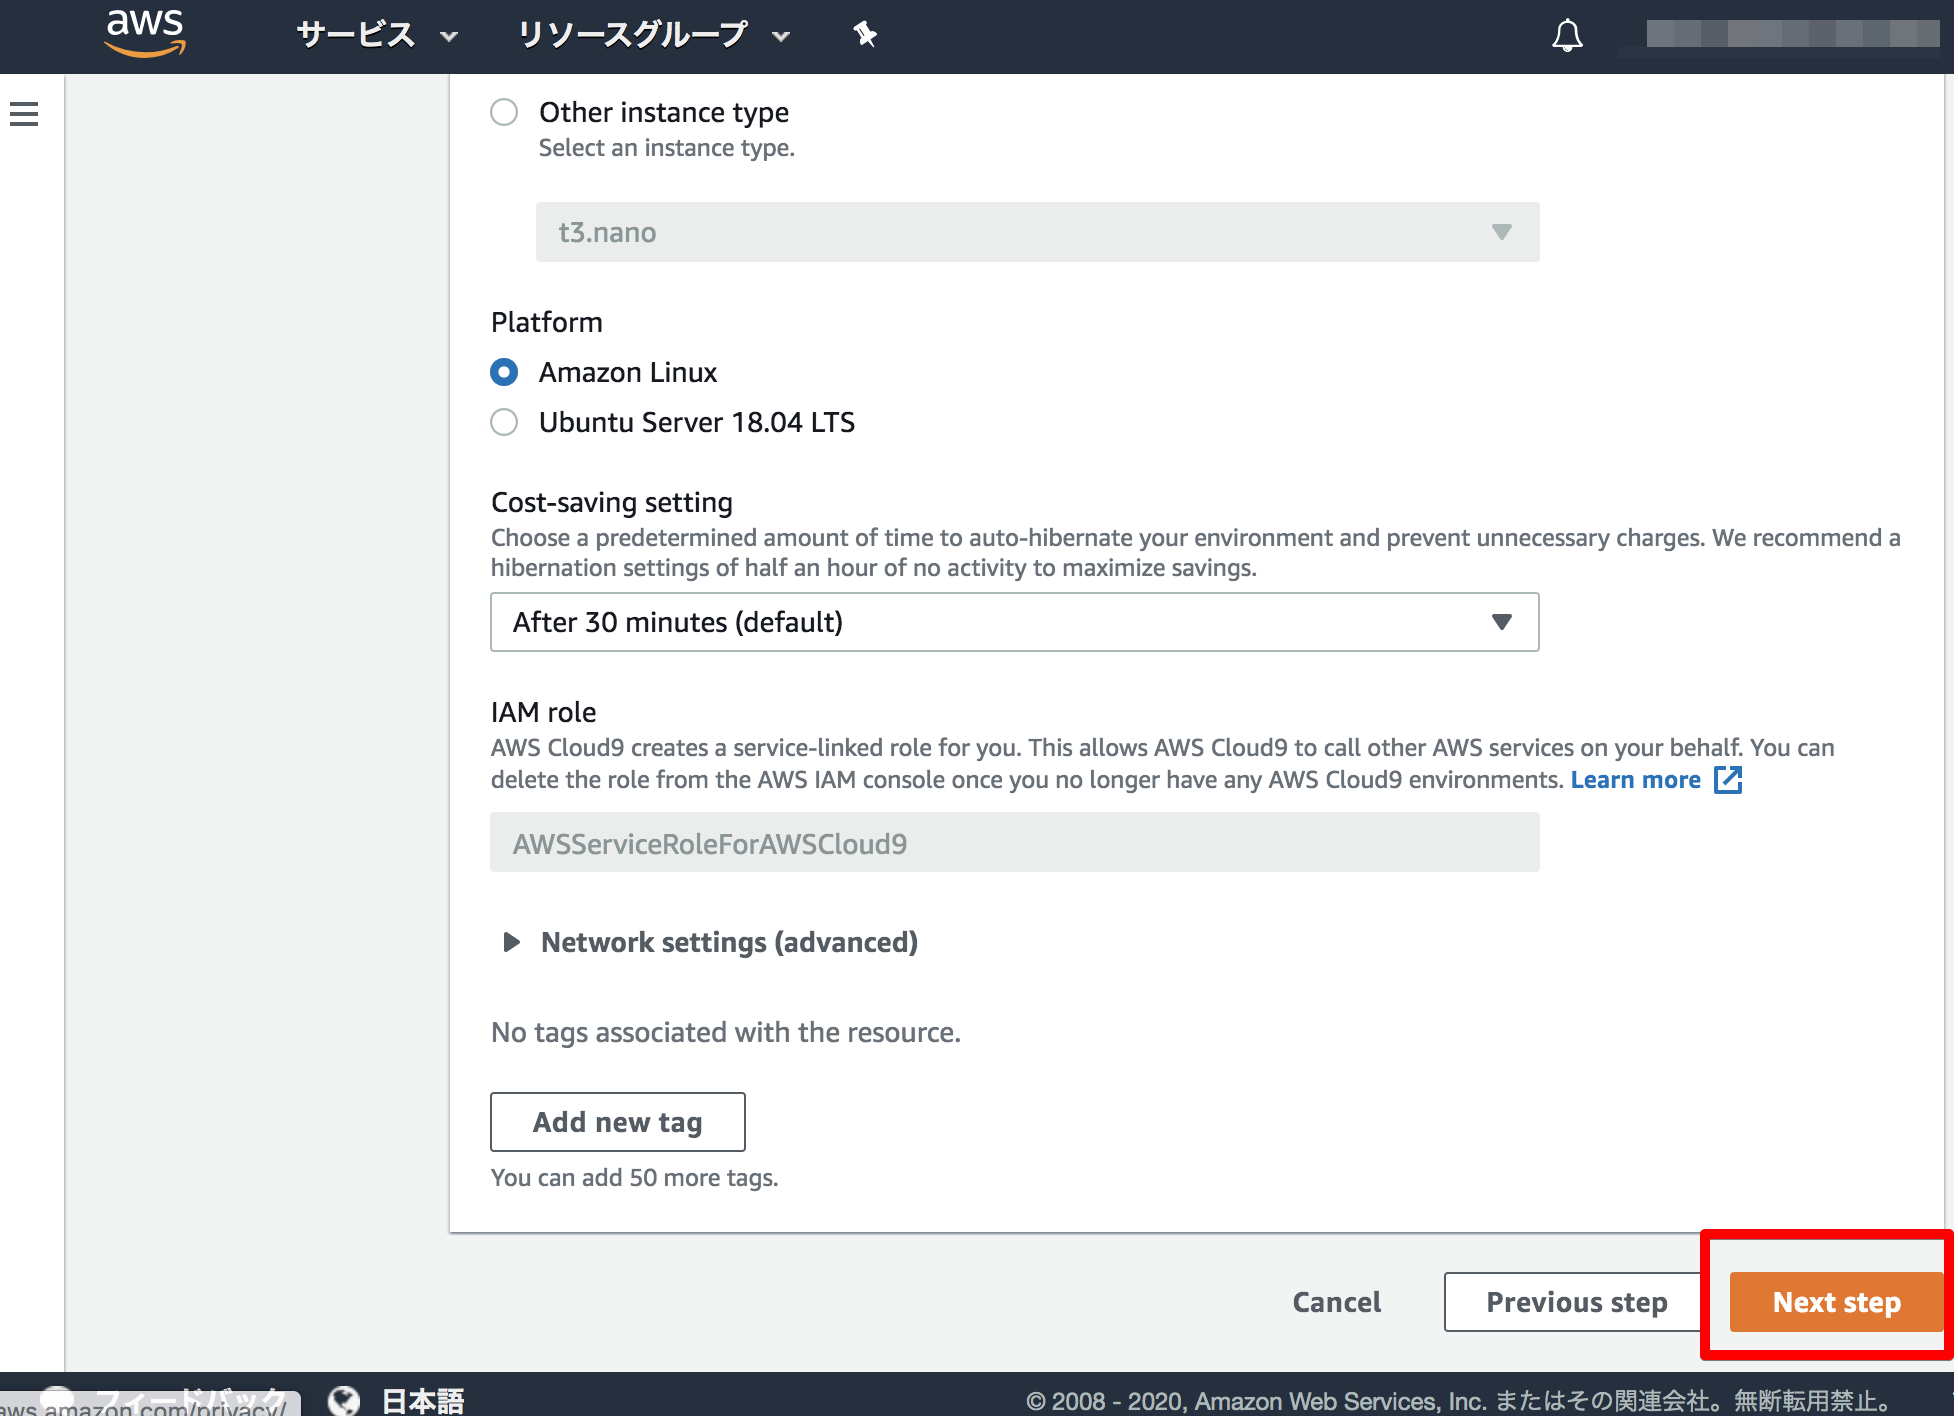
Task: Click the AWSServiceRoleForAWSCloud9 field
Action: pos(1014,842)
